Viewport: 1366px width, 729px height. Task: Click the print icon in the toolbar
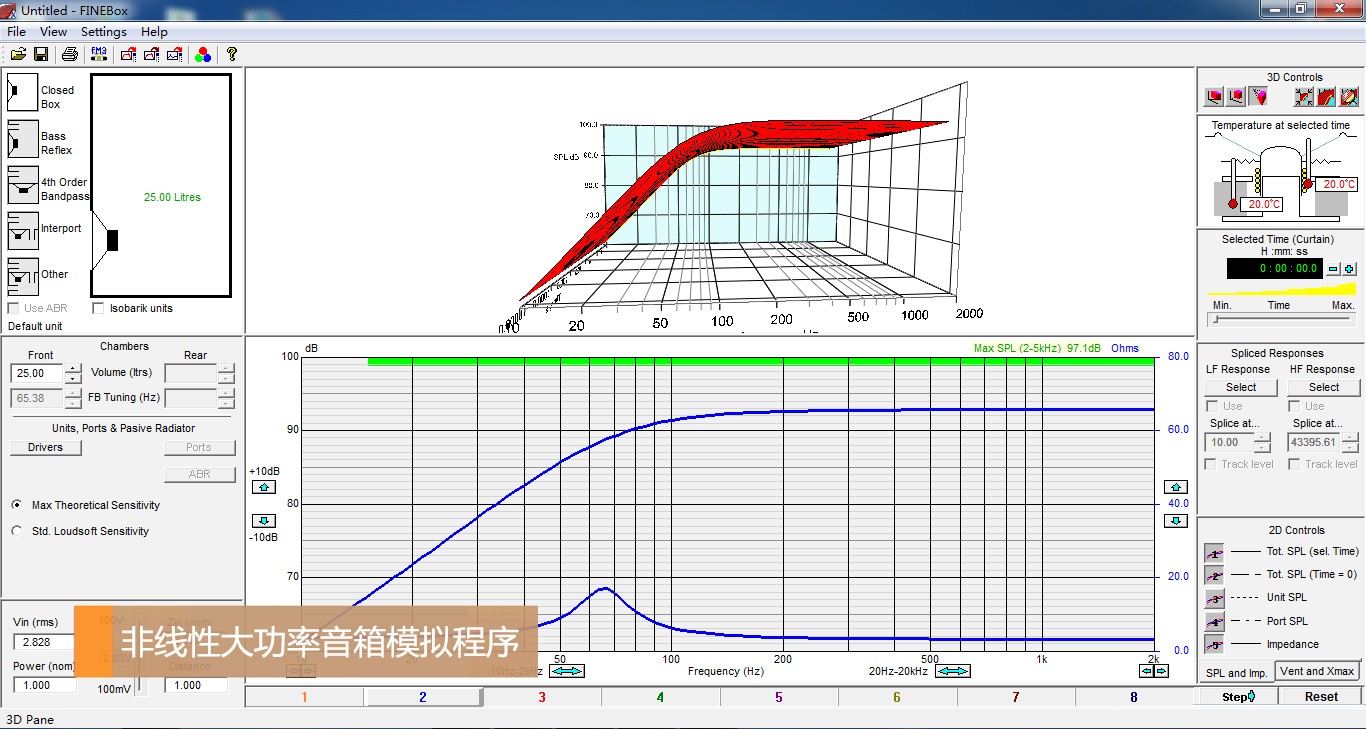tap(70, 54)
